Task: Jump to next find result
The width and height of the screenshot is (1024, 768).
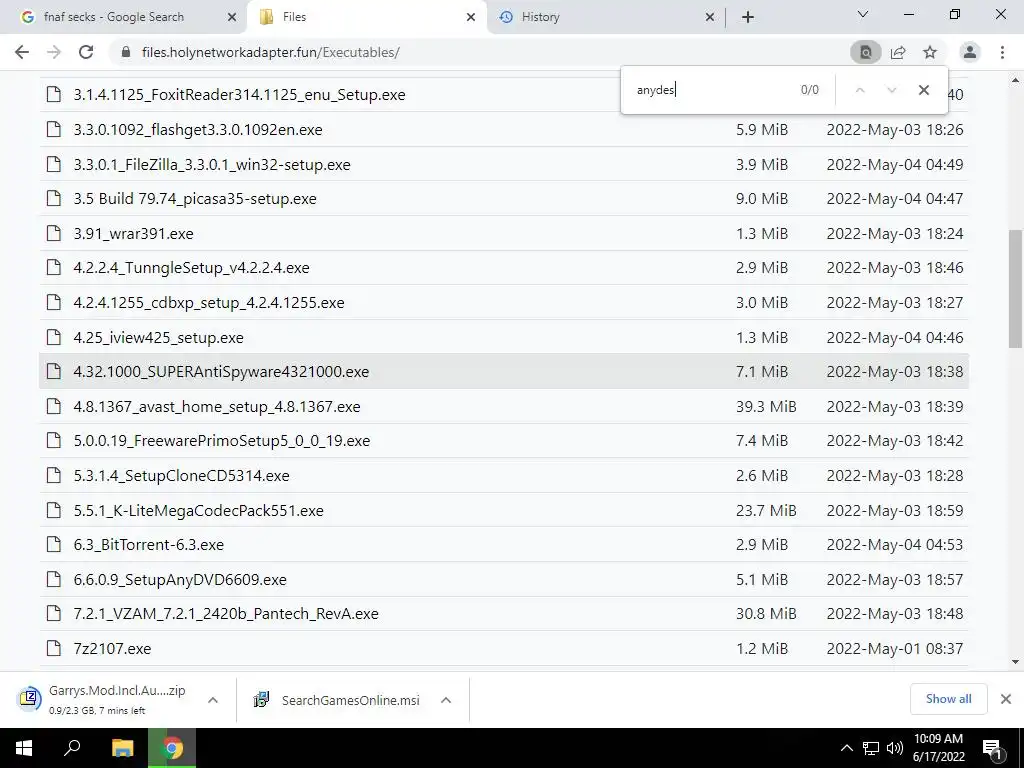Action: 891,90
